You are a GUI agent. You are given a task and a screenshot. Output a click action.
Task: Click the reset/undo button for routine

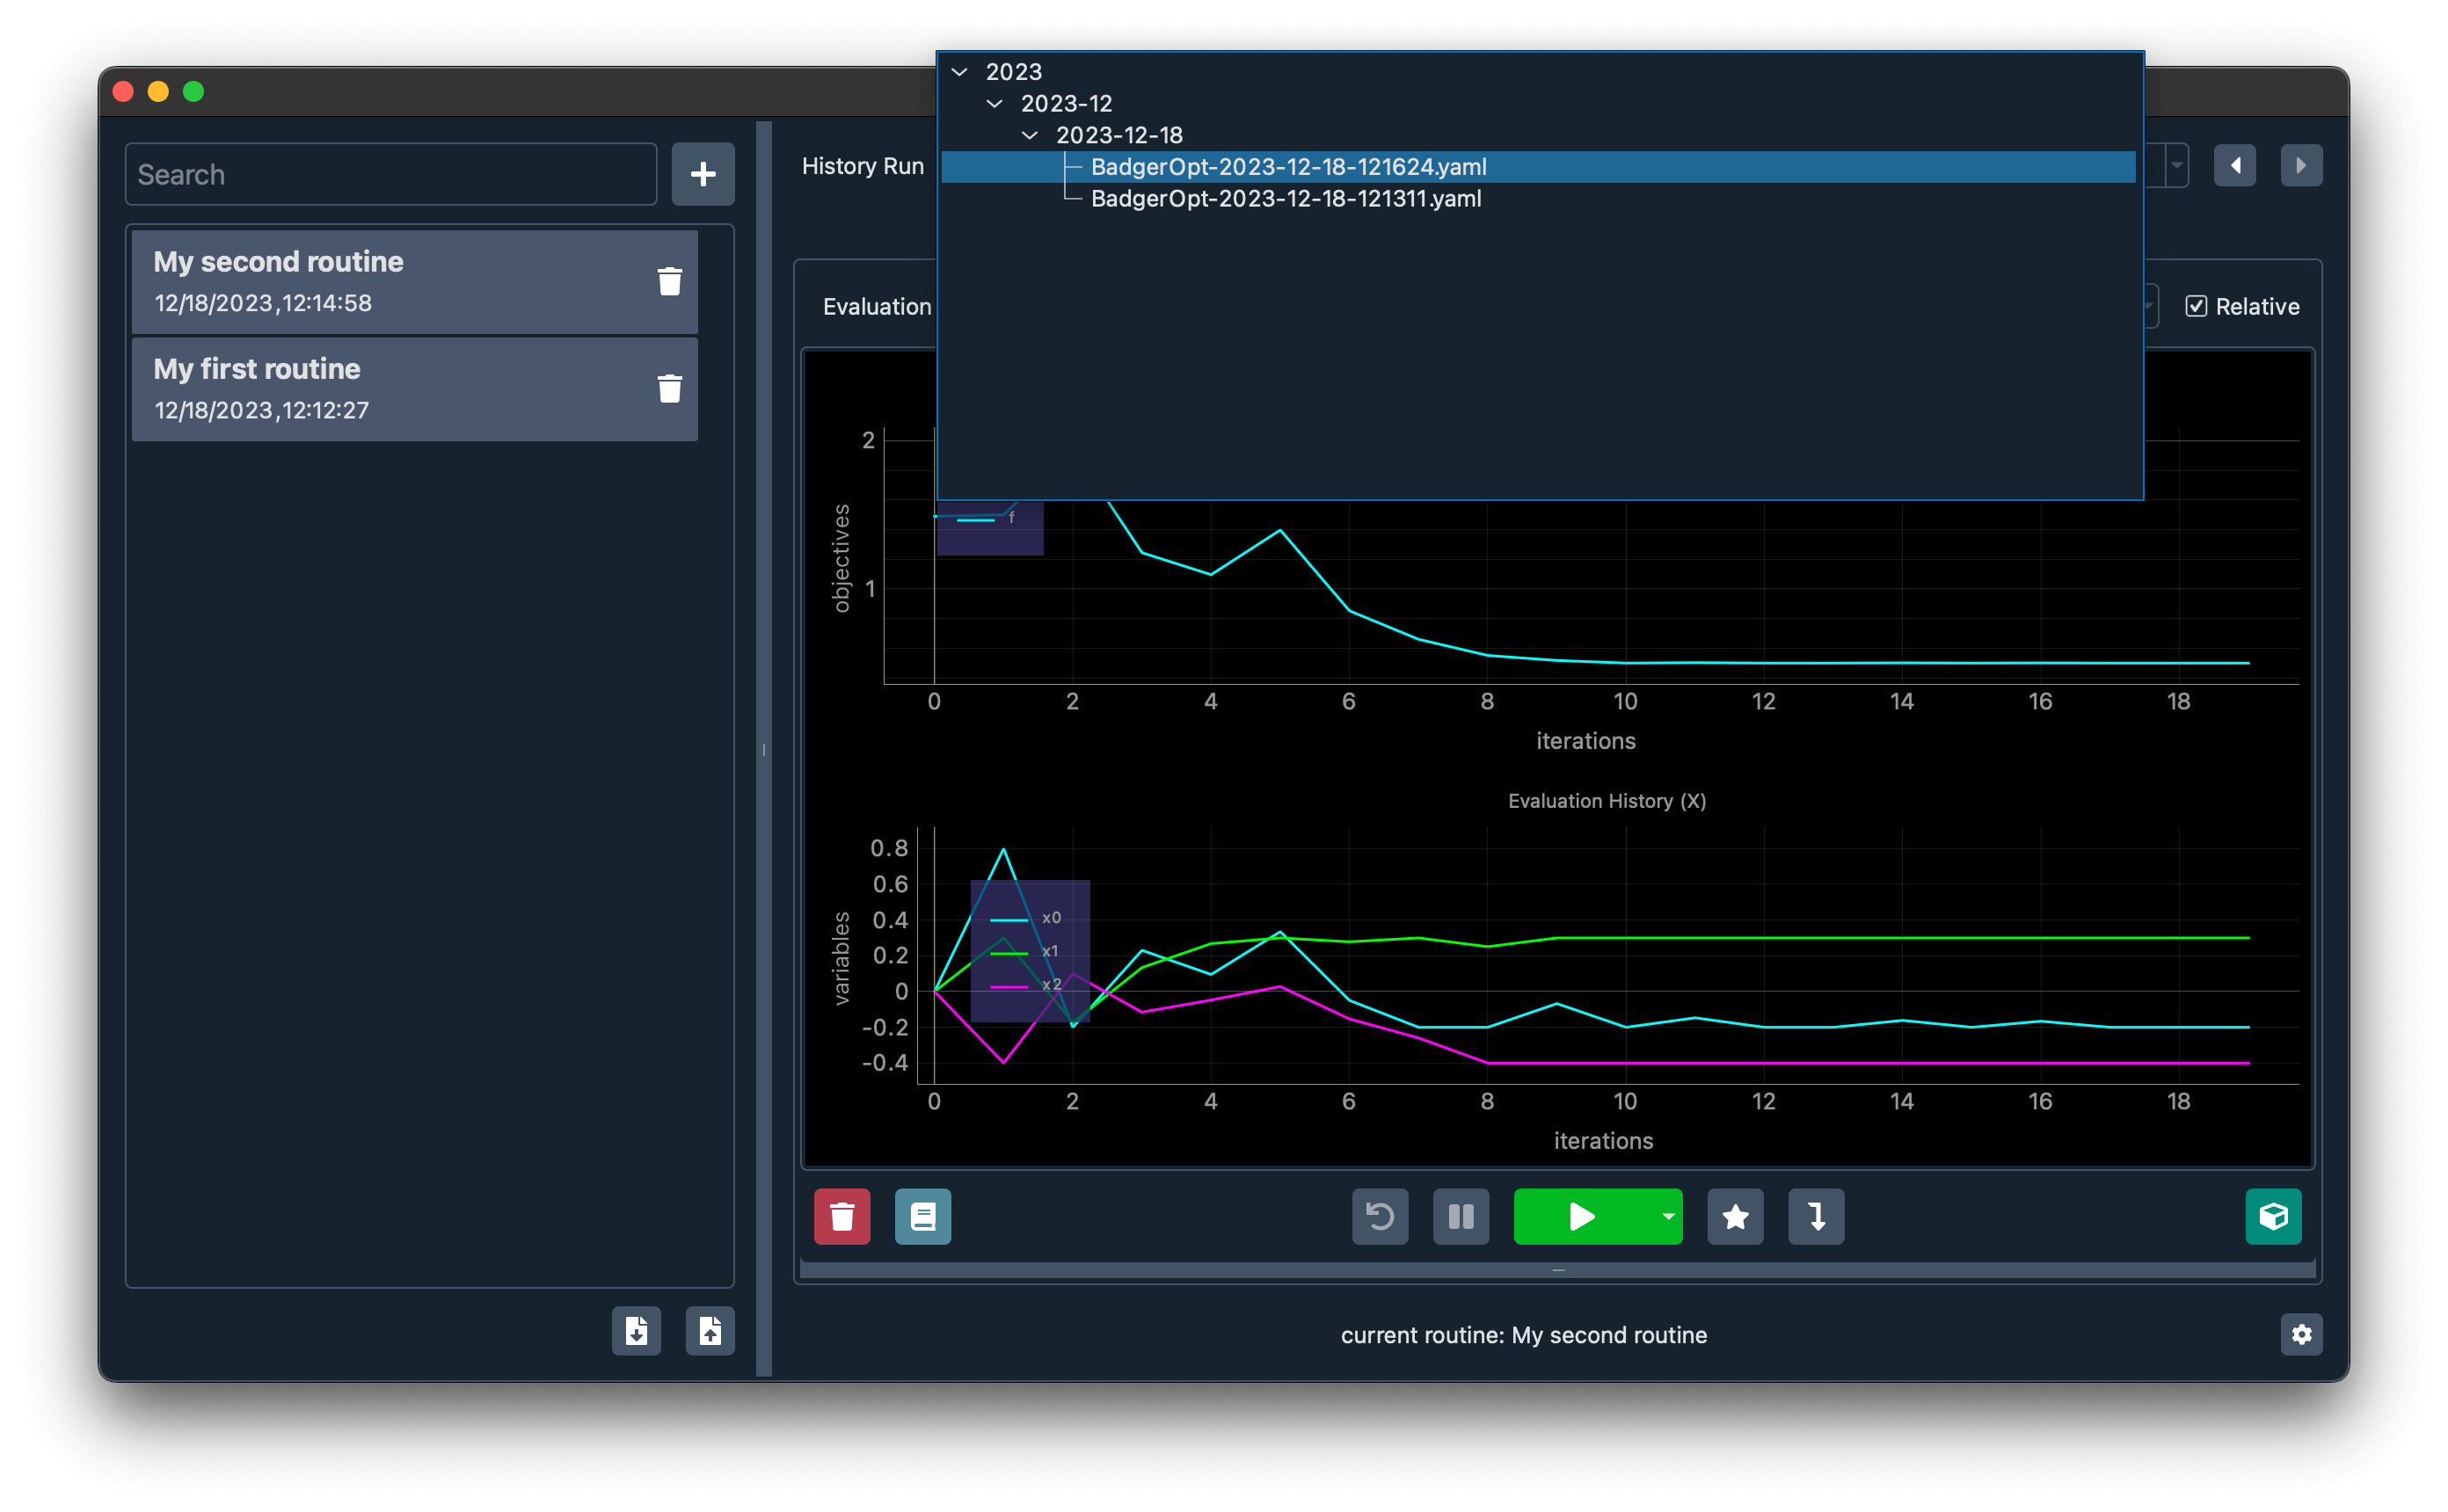pos(1380,1215)
